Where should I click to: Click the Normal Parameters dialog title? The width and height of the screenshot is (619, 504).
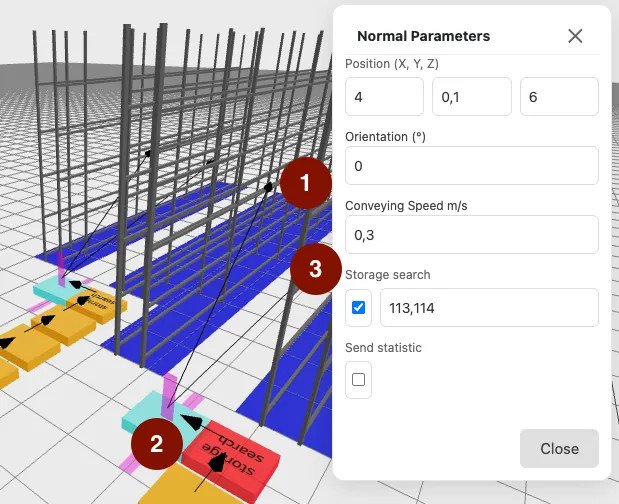(423, 36)
